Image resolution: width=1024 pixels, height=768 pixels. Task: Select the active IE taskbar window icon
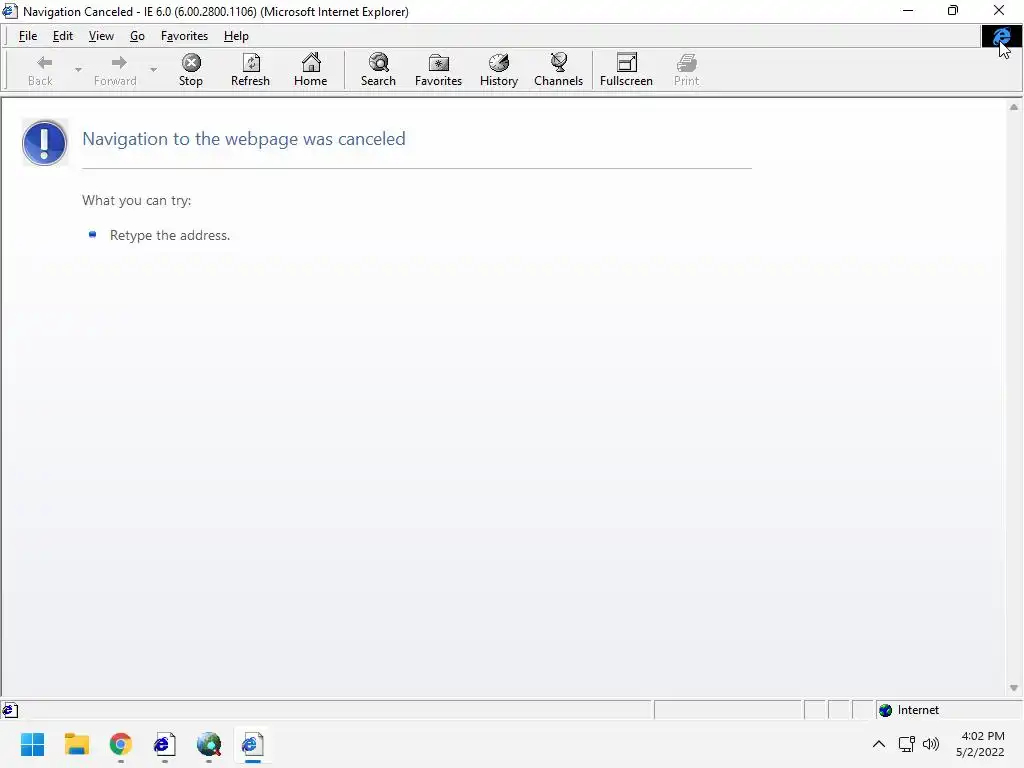tap(253, 744)
